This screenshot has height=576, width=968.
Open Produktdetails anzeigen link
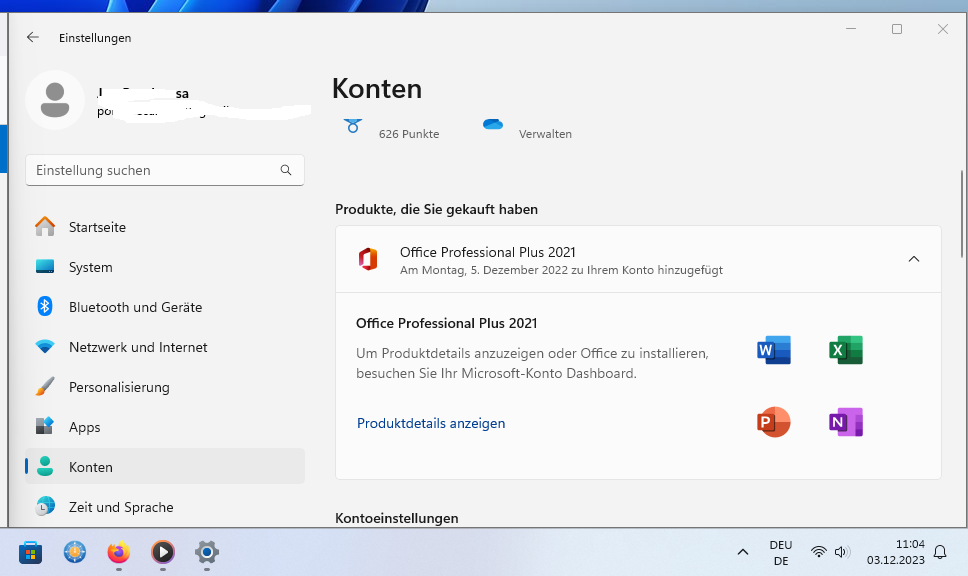coord(431,423)
